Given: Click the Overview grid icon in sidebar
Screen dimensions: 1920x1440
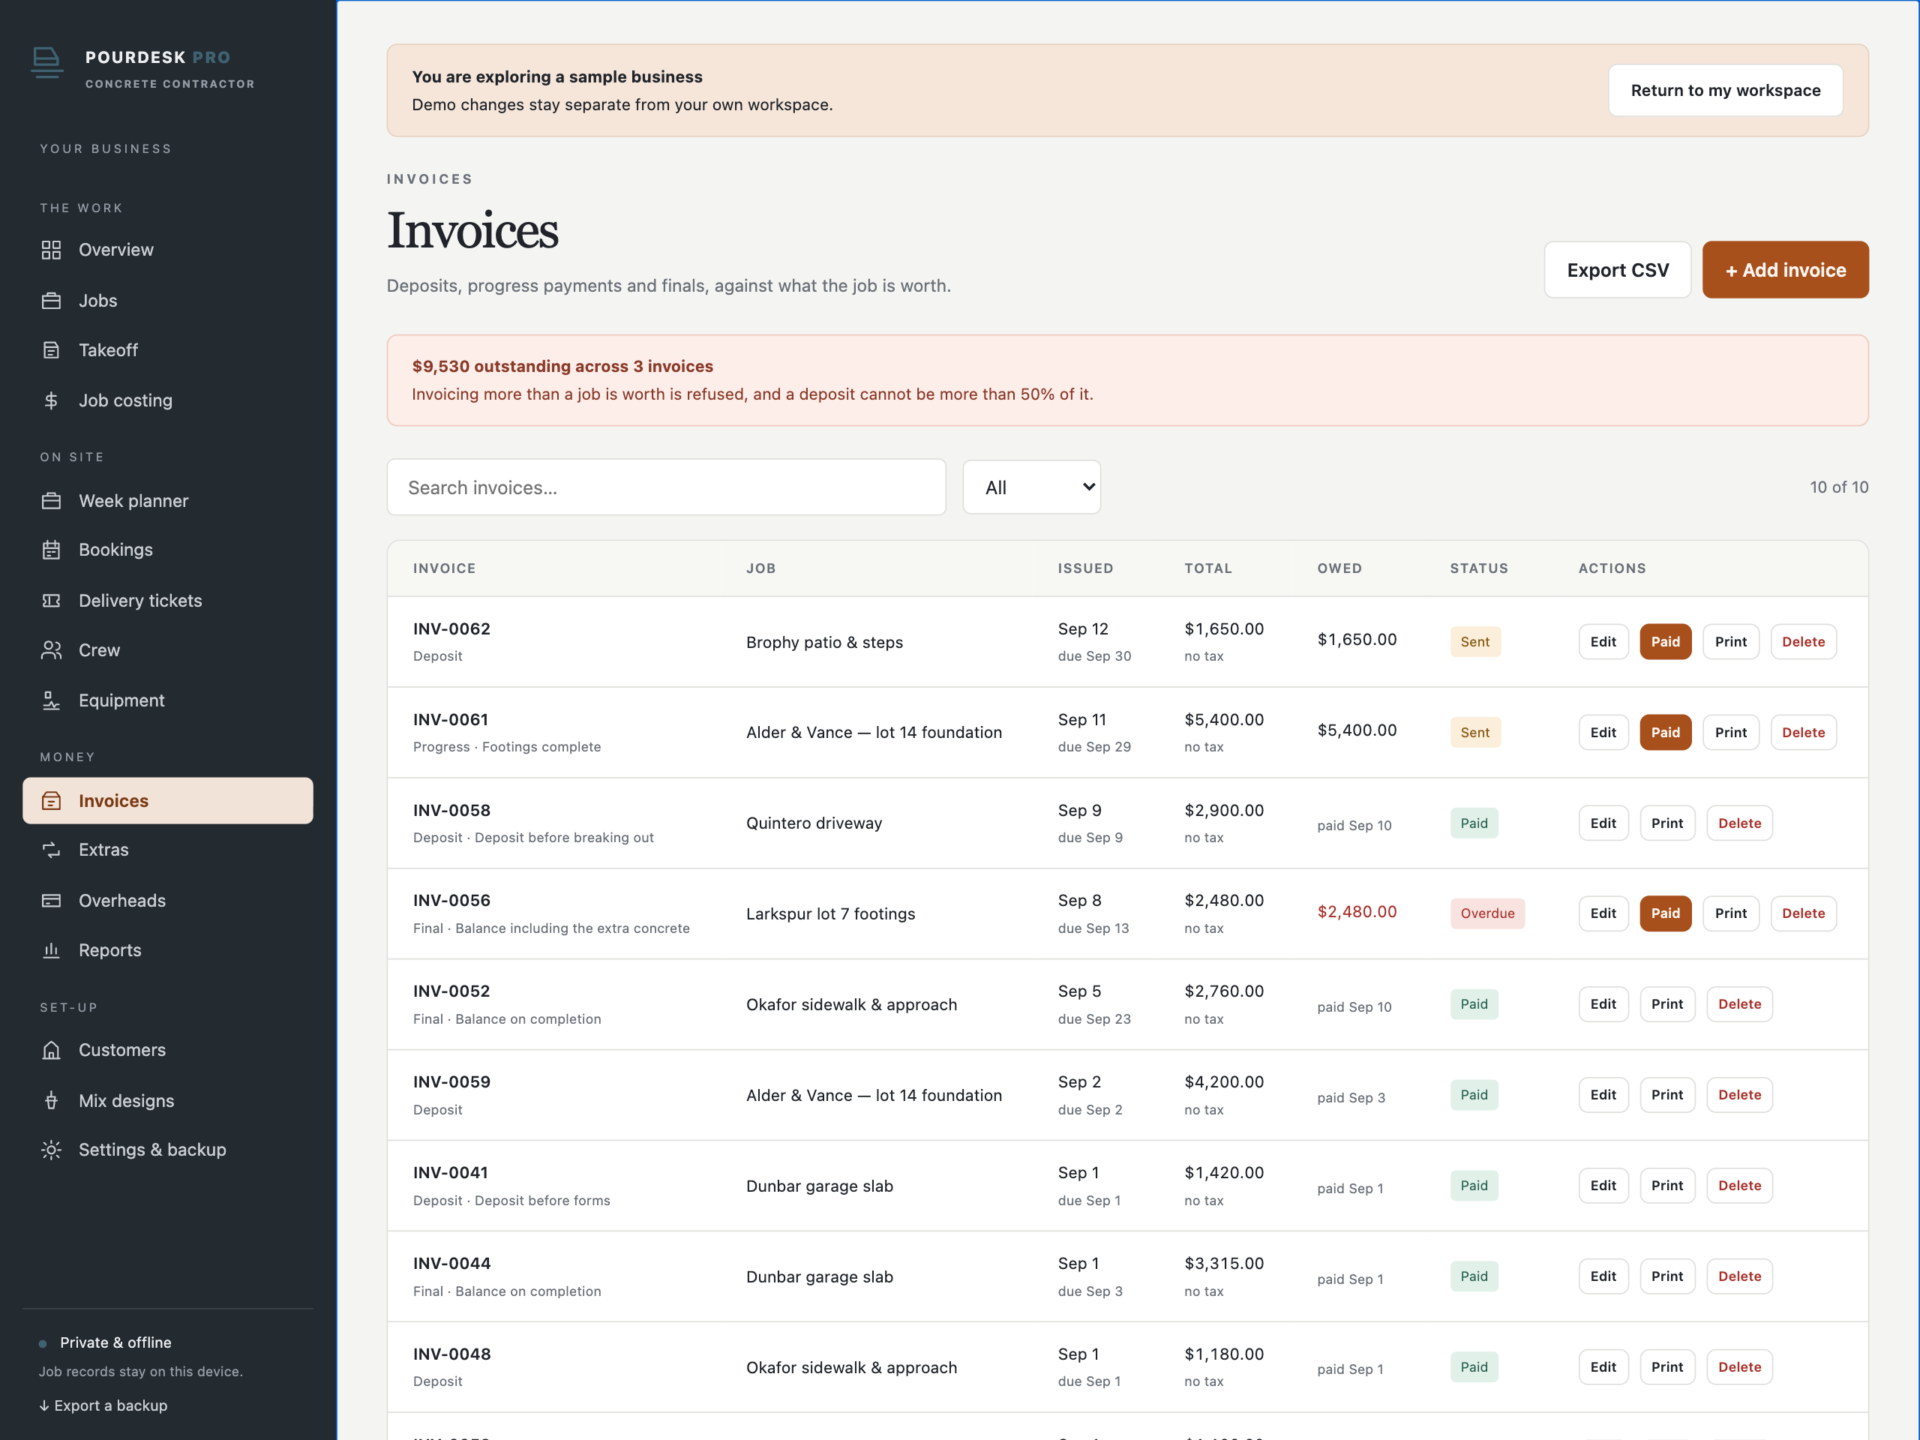Looking at the screenshot, I should click(51, 250).
